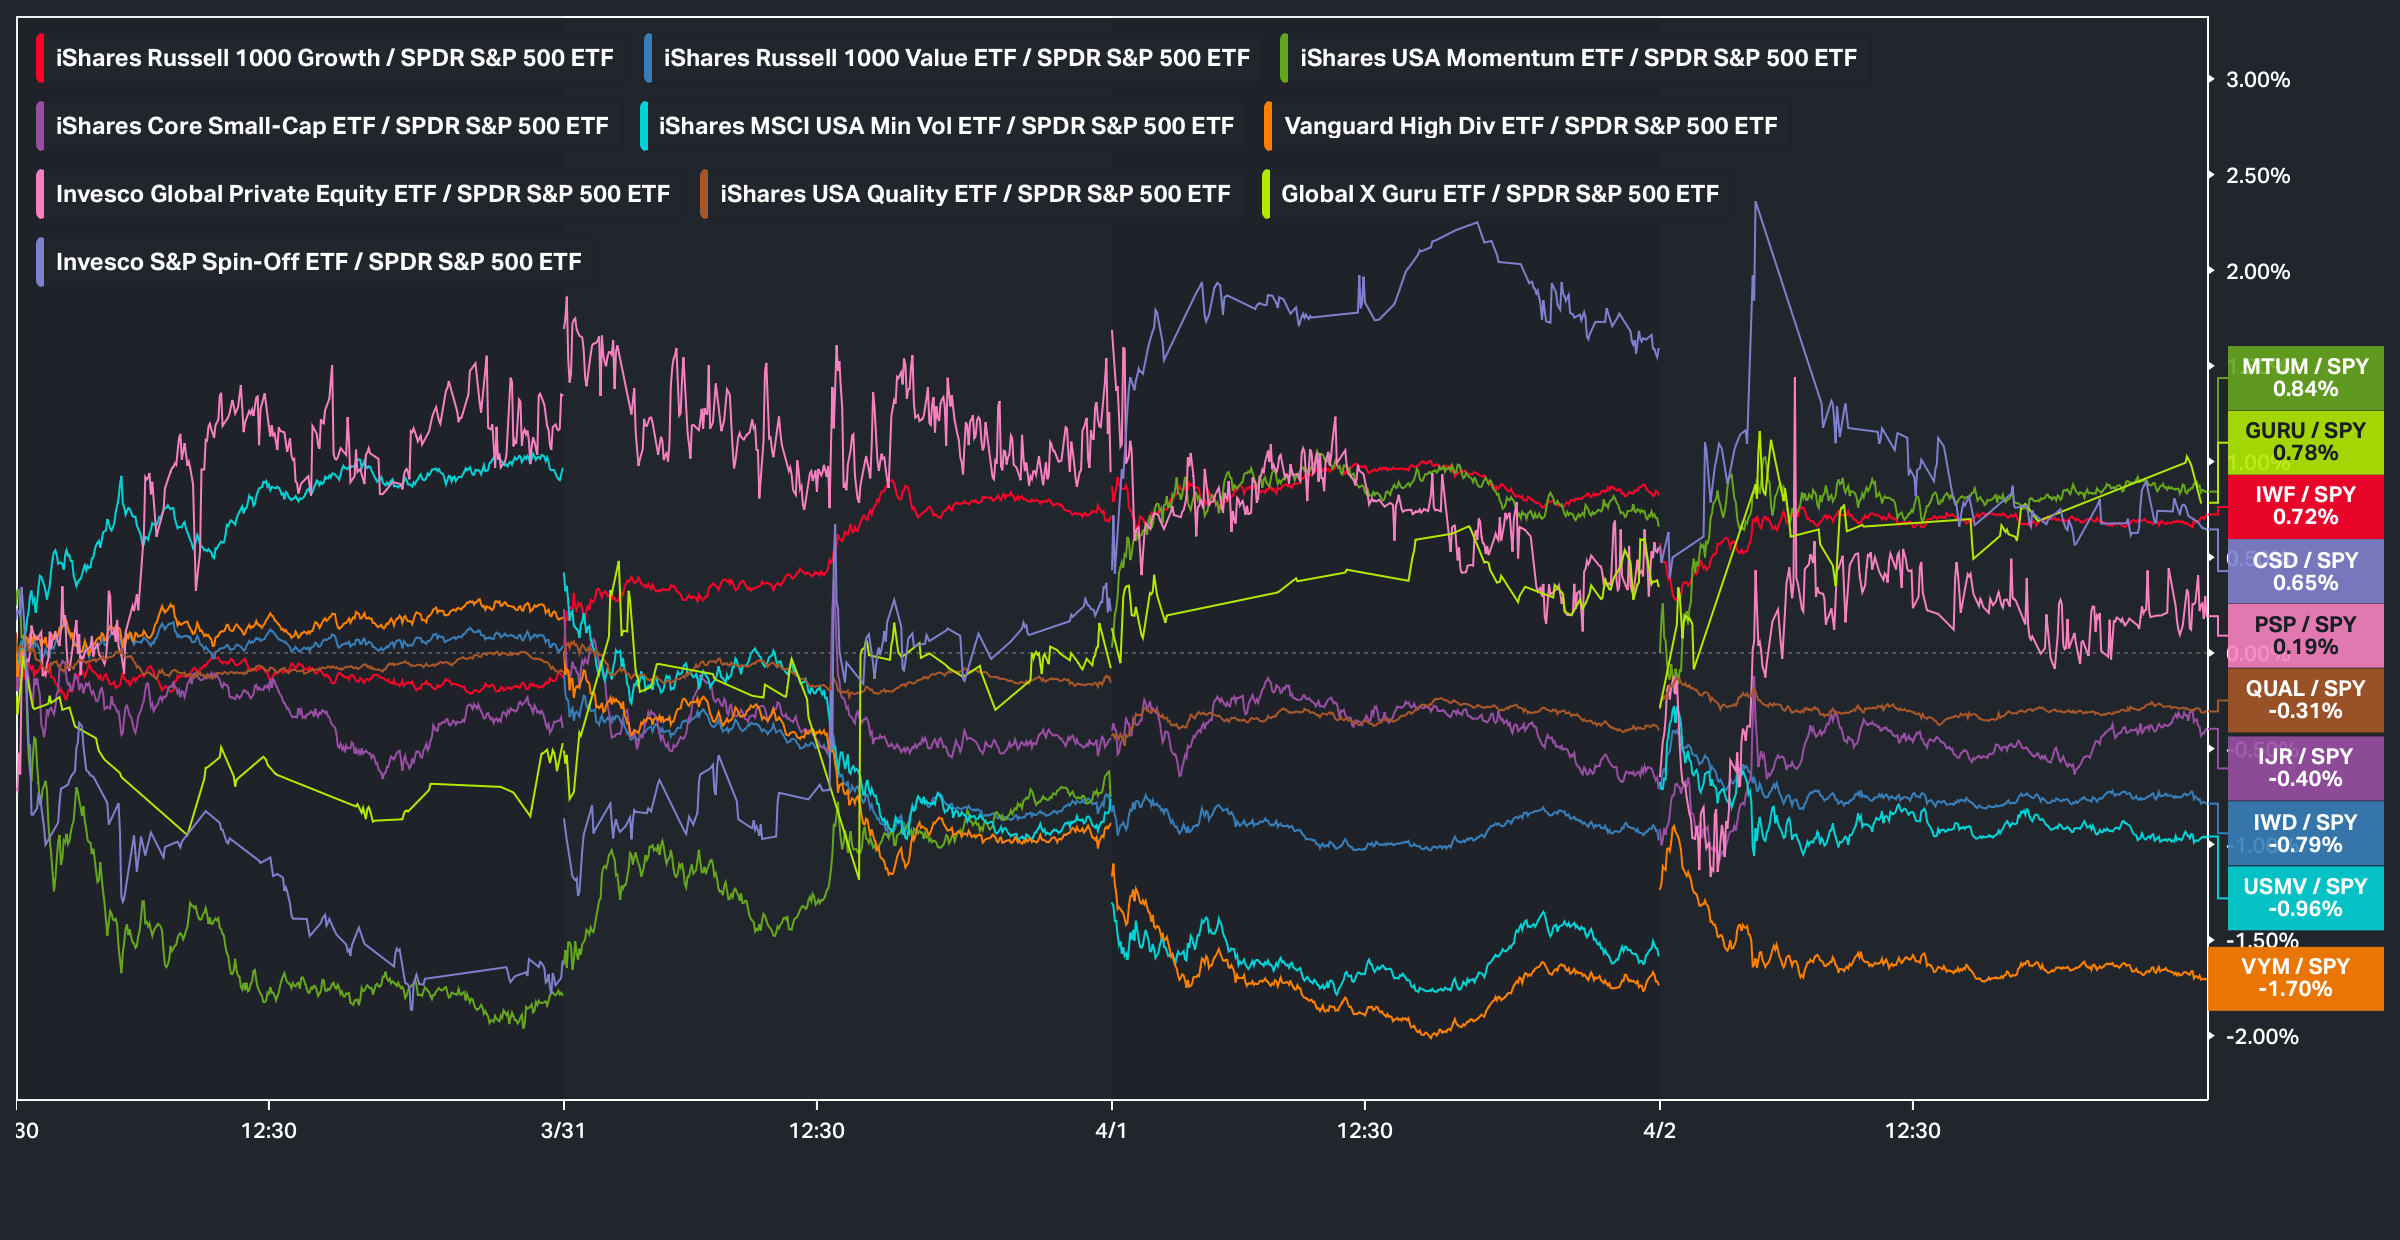Click the 4/1 date marker on time axis
The height and width of the screenshot is (1240, 2400).
1111,1131
